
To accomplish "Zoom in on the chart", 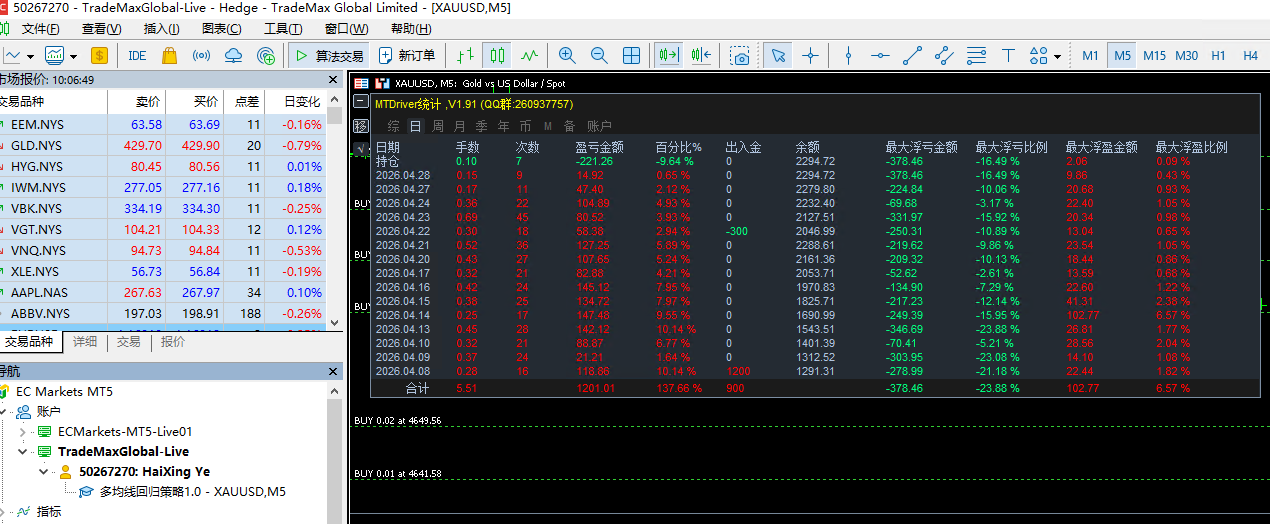I will click(567, 56).
